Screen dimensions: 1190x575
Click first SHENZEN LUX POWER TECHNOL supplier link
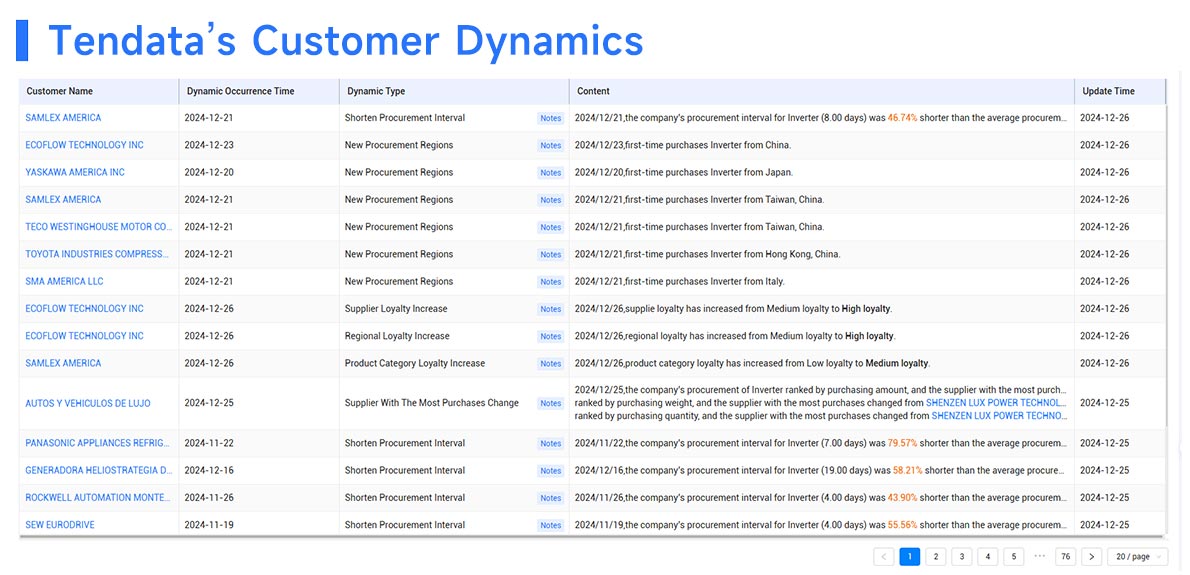(x=996, y=403)
